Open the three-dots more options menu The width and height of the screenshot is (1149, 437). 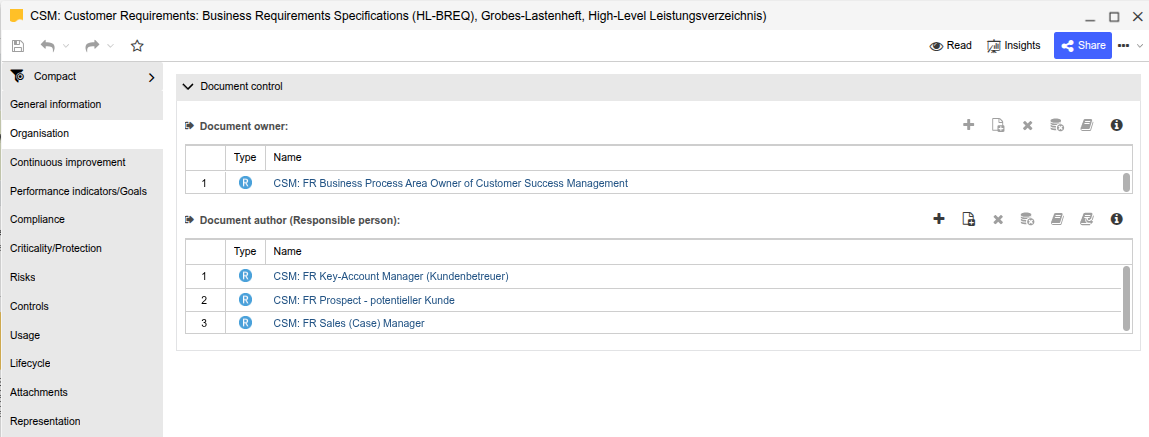click(1123, 45)
